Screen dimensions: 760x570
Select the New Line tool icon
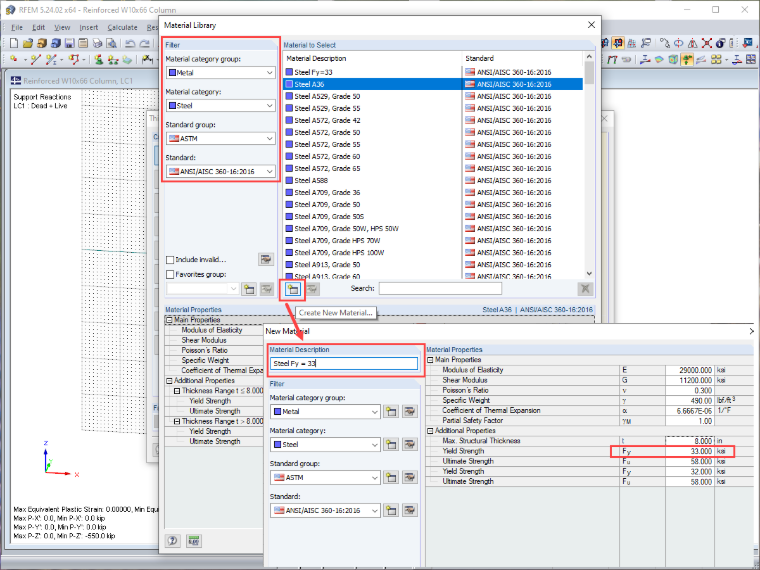35,60
